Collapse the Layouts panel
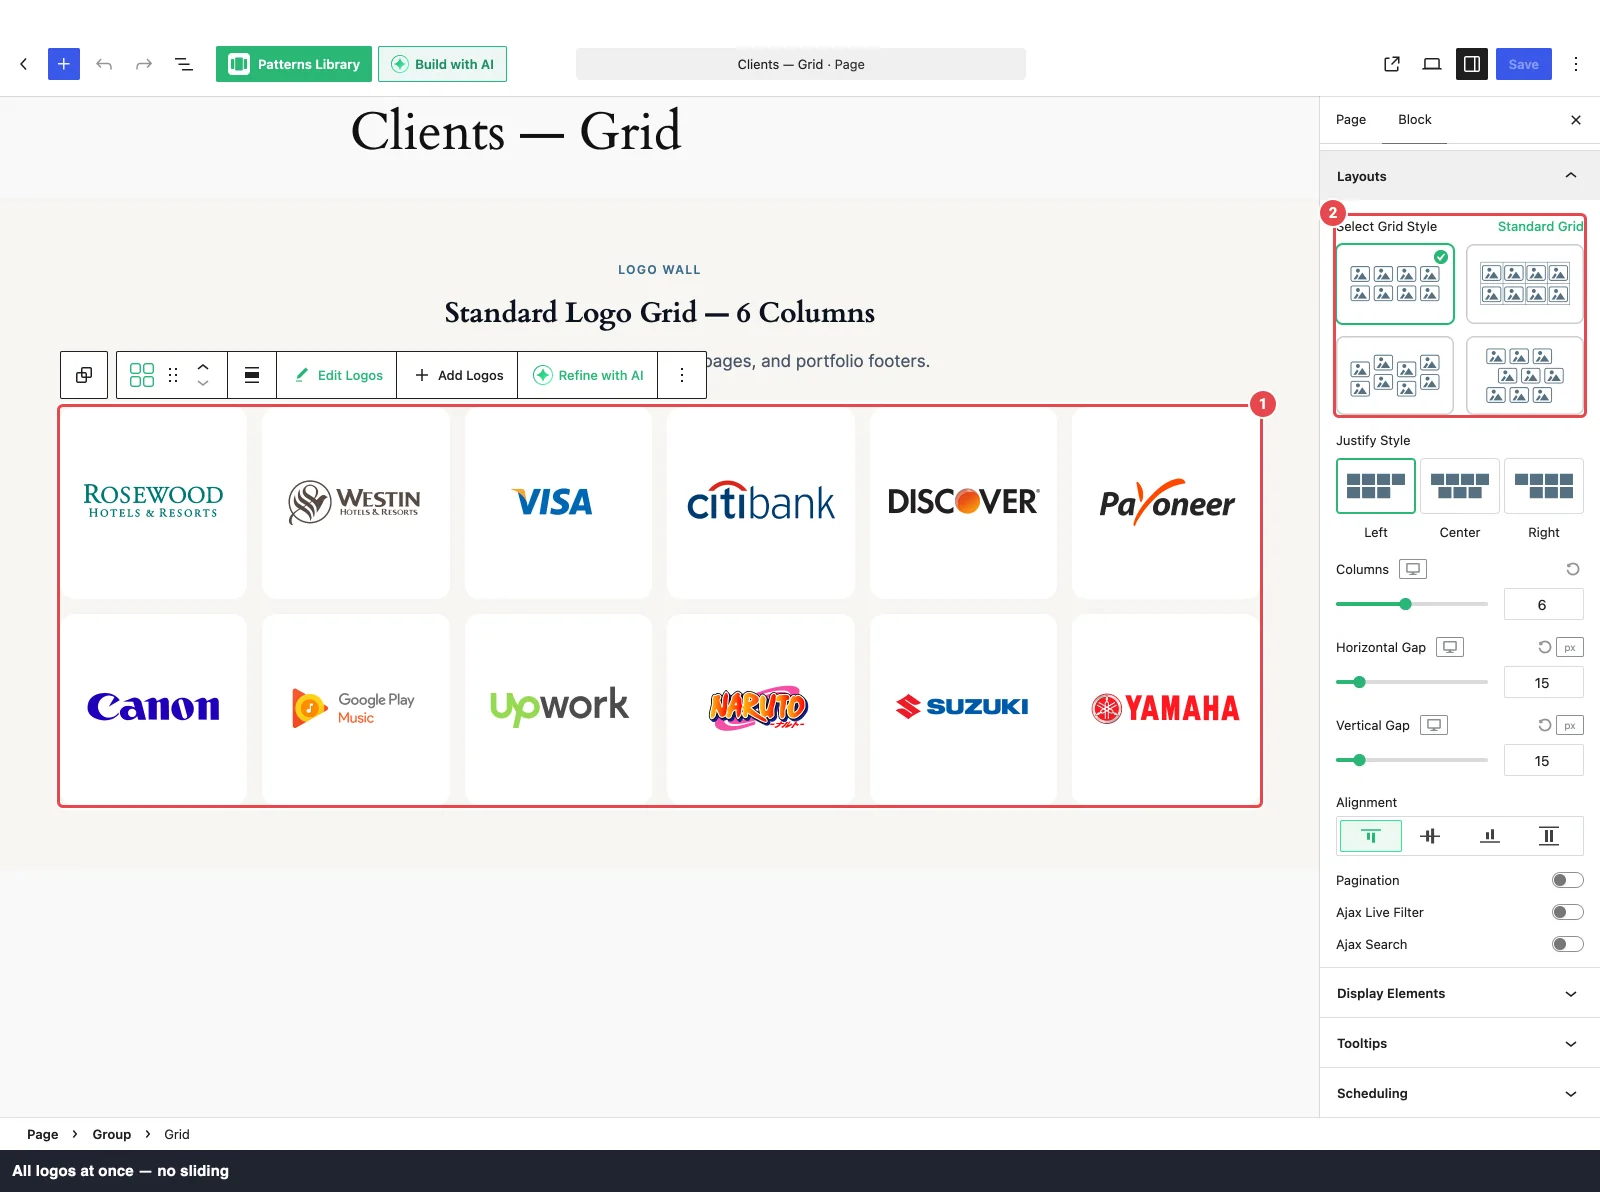This screenshot has height=1192, width=1600. [1460, 176]
